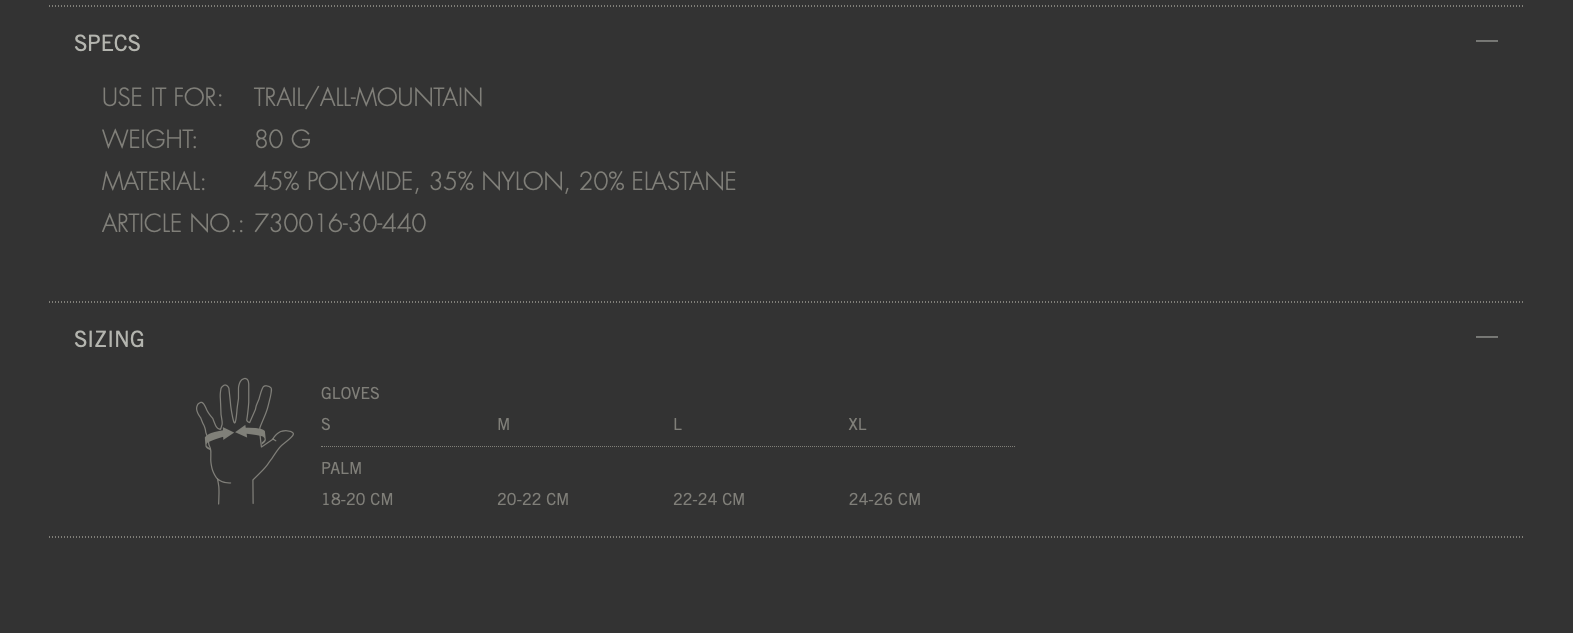Screen dimensions: 1573x633
Task: Click the 20-22 CM palm measurement
Action: click(x=533, y=499)
